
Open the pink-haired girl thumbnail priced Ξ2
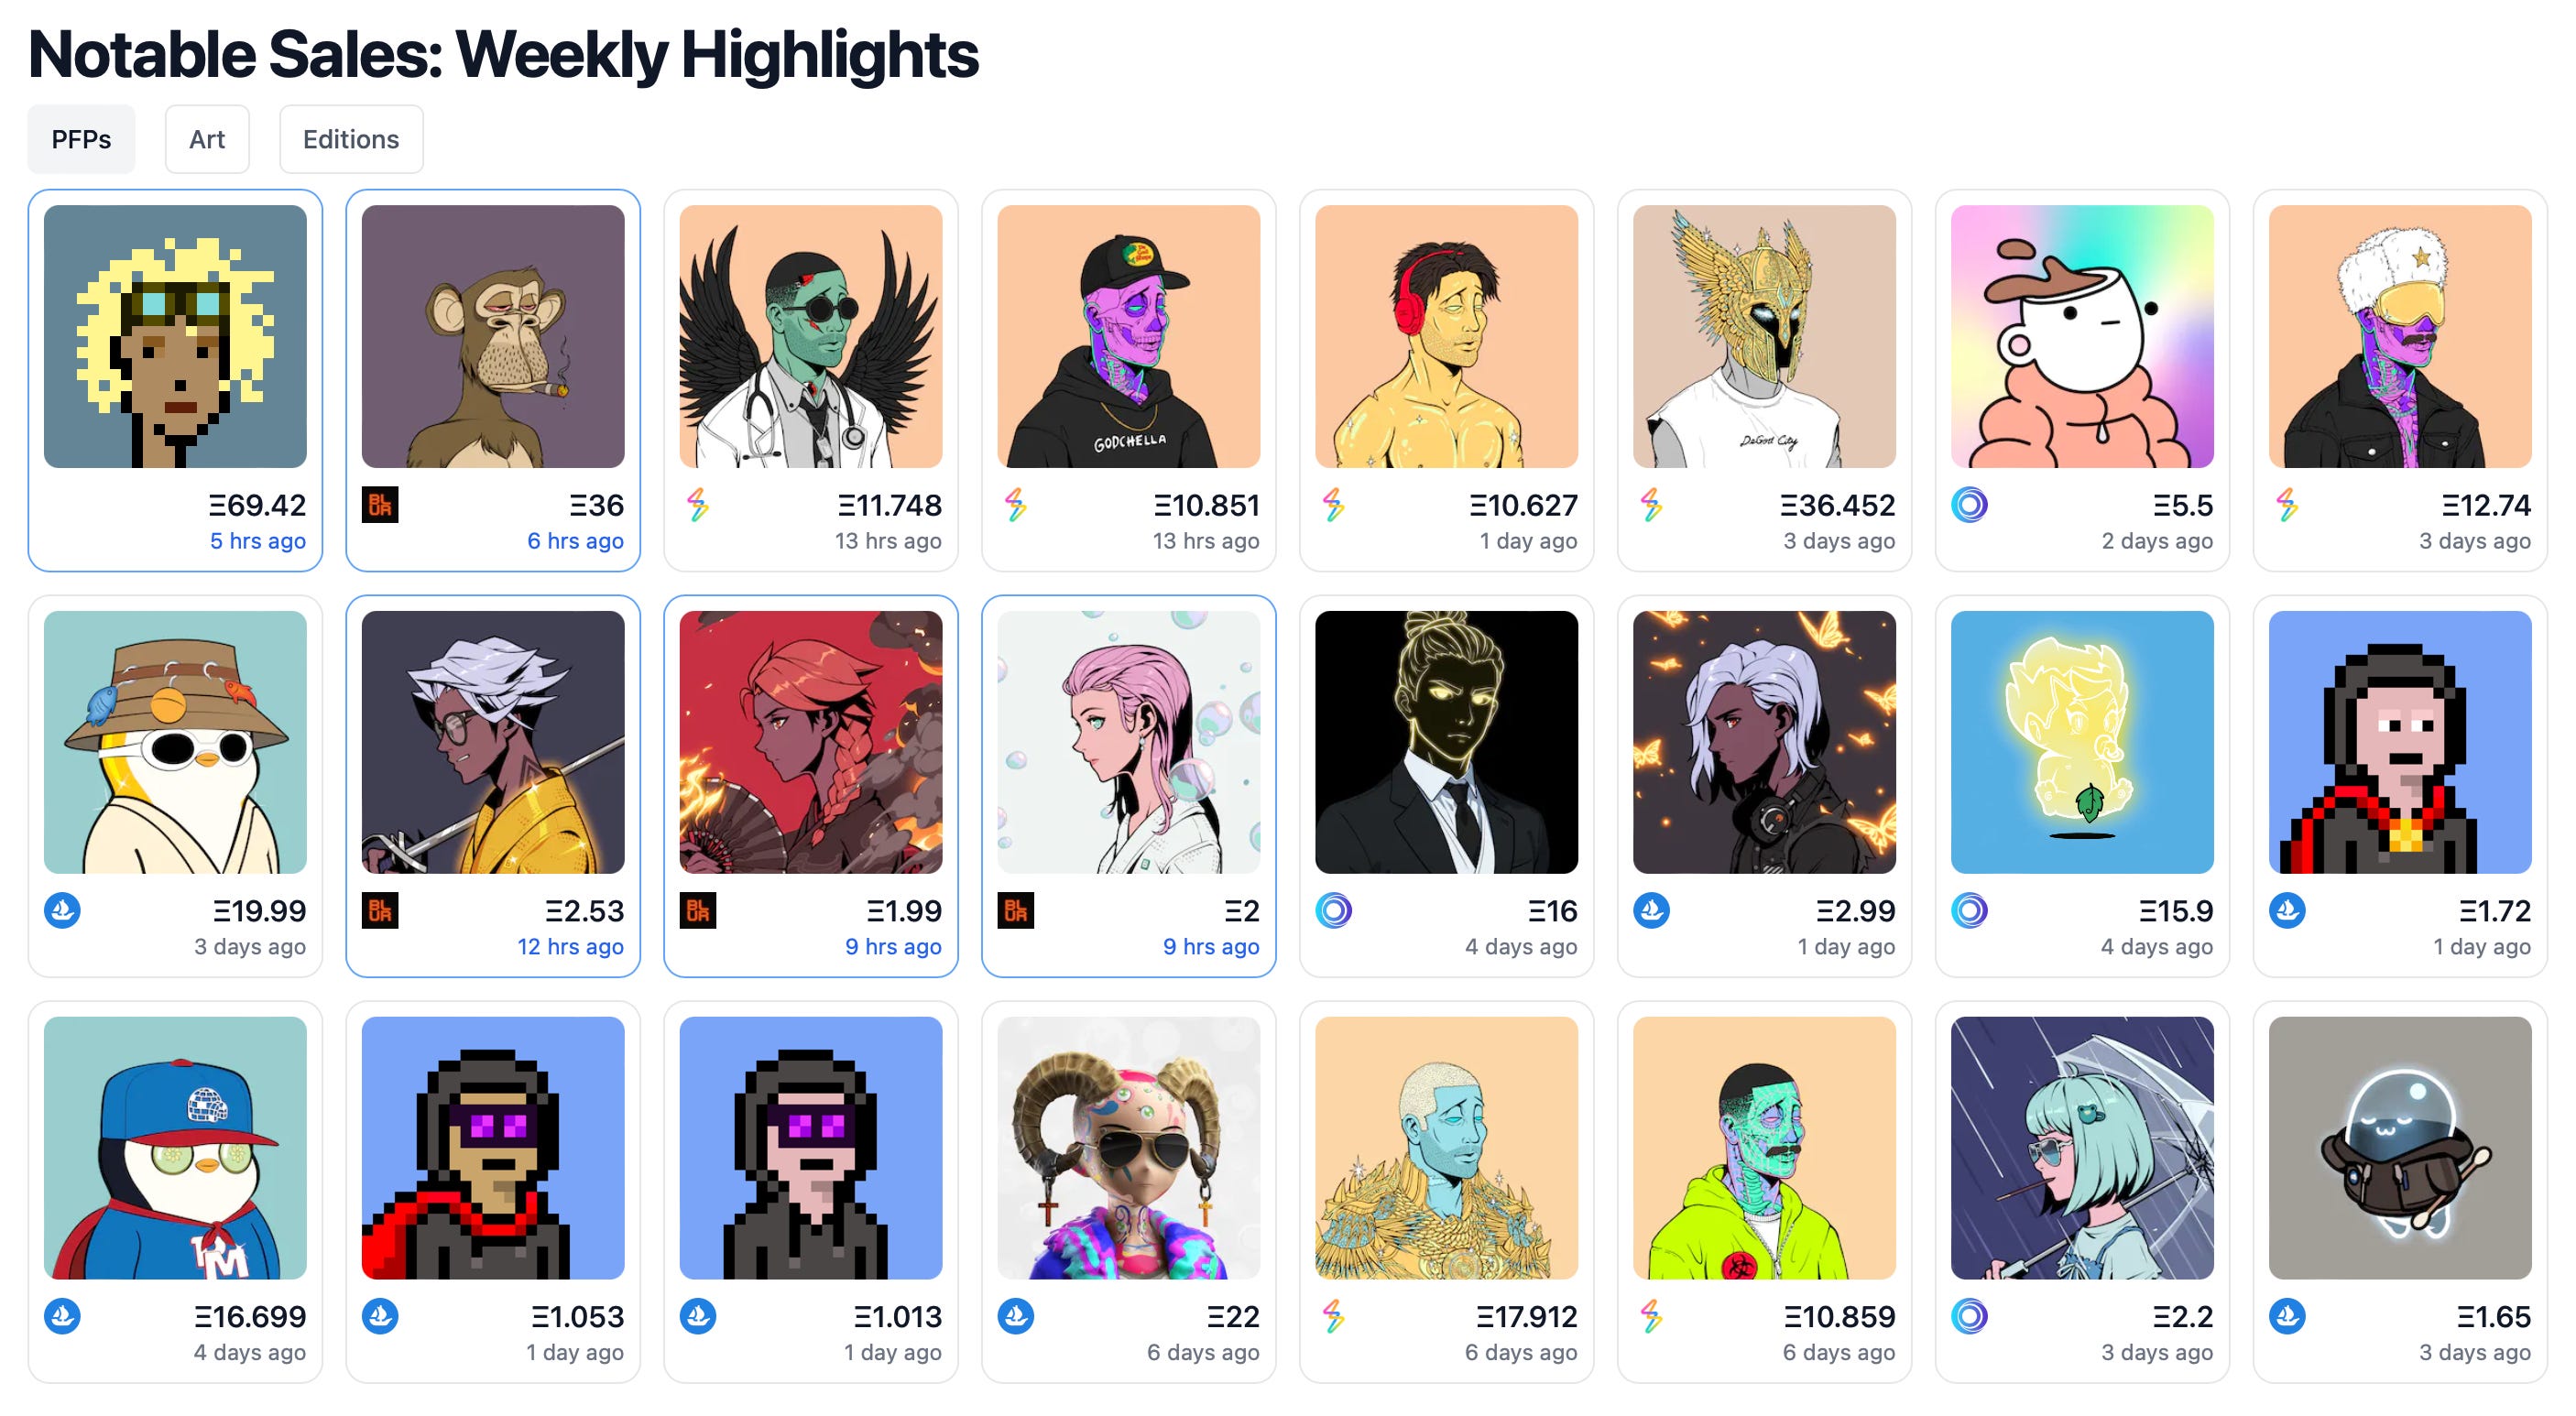point(1129,743)
